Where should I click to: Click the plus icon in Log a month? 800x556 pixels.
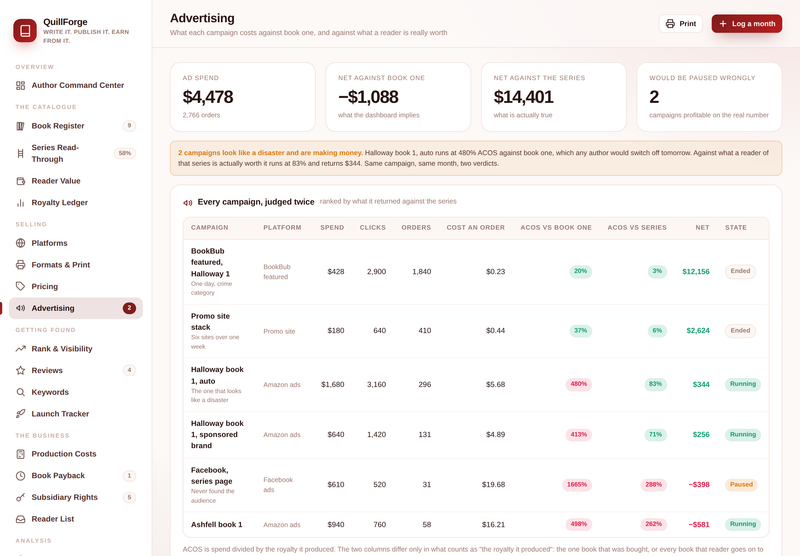(722, 24)
